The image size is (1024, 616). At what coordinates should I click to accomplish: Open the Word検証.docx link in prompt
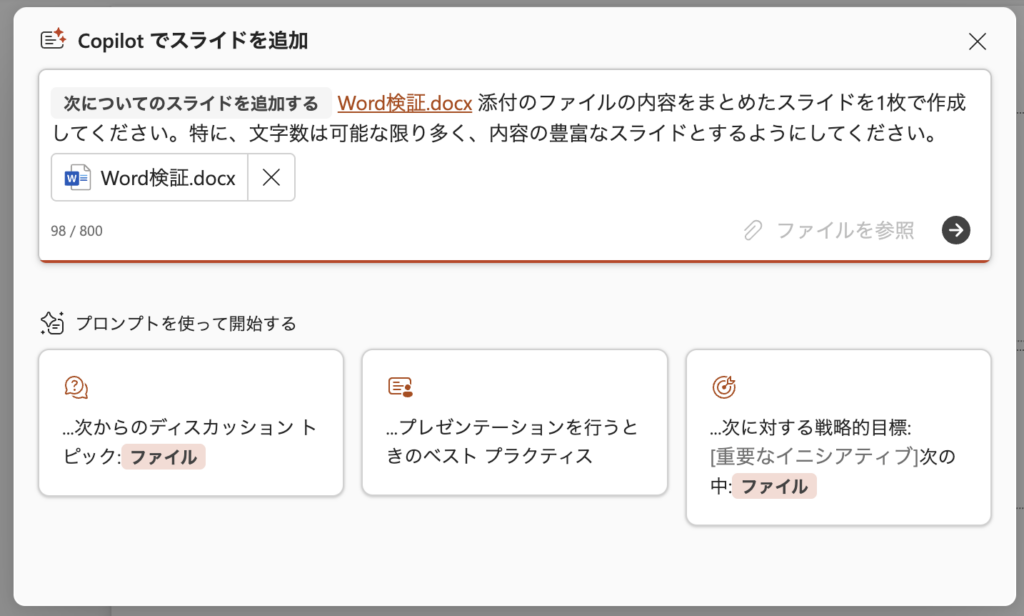click(404, 103)
